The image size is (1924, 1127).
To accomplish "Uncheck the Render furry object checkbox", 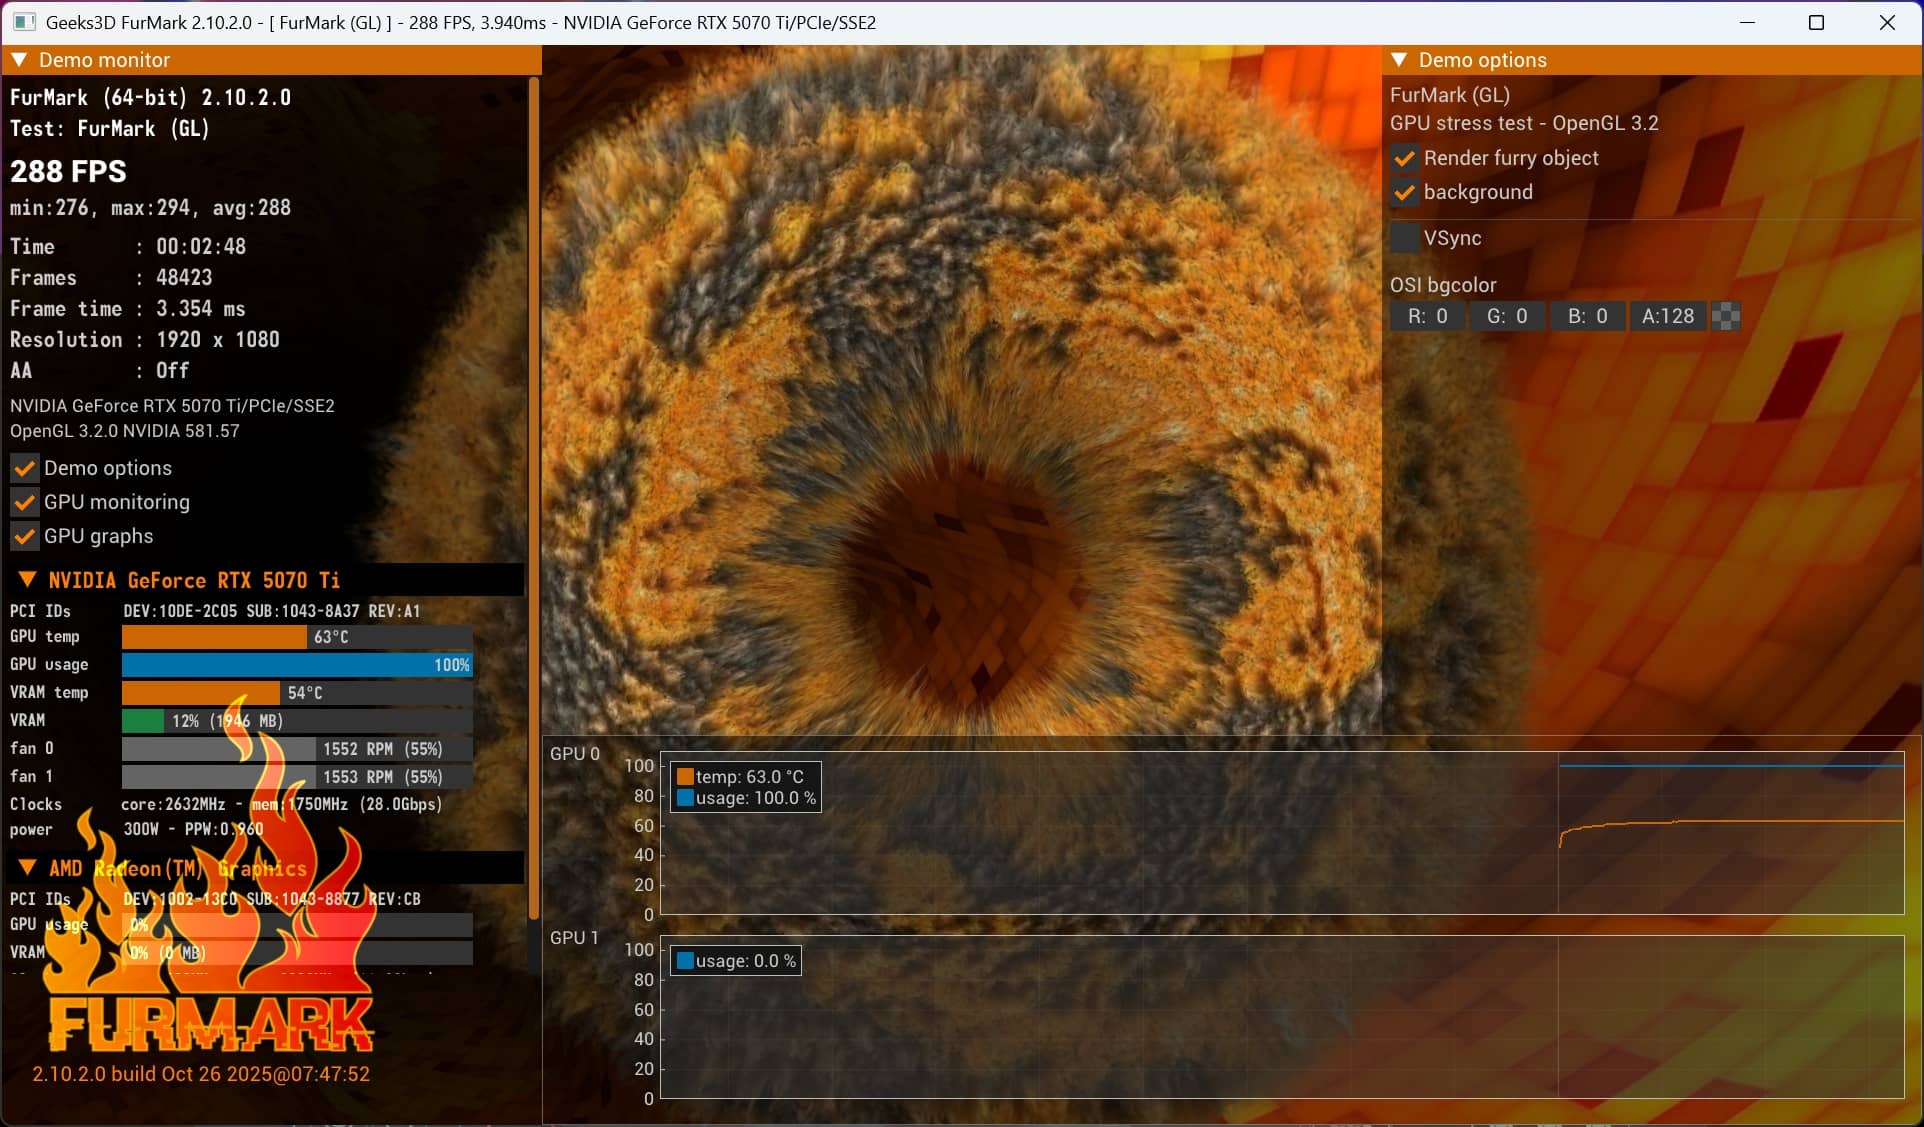I will point(1405,158).
